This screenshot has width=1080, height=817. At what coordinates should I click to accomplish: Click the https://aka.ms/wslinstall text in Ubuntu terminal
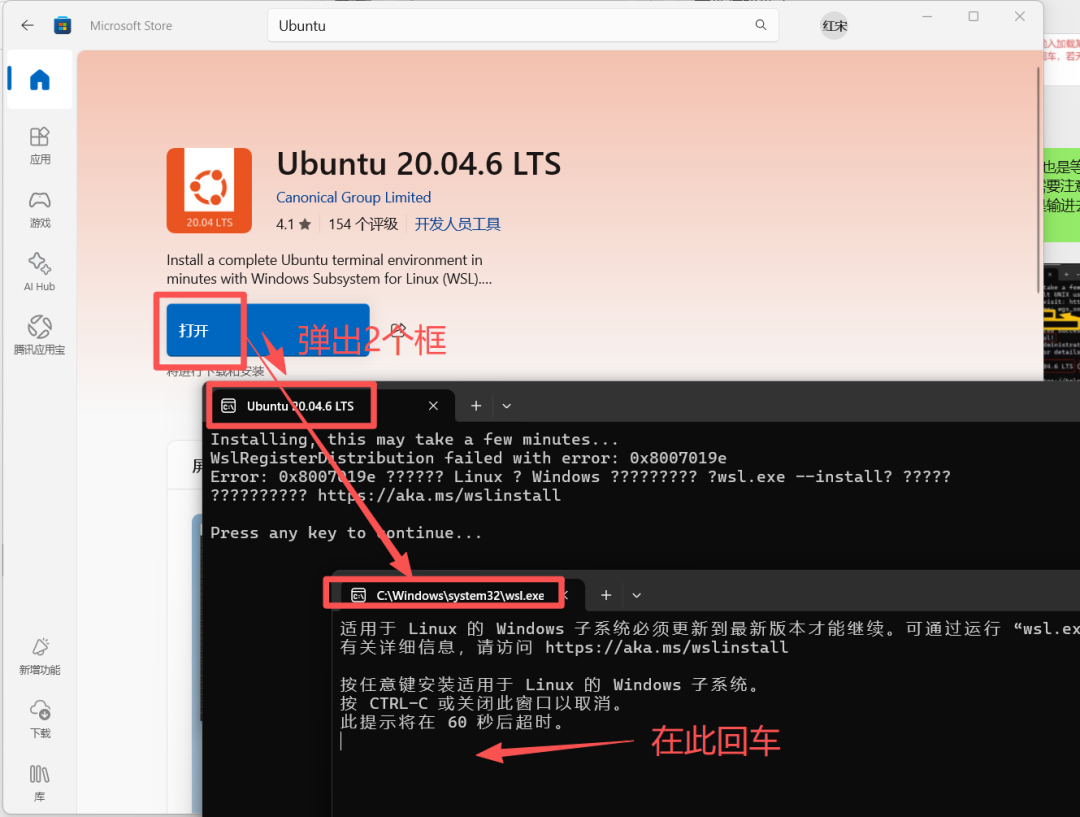tap(439, 495)
